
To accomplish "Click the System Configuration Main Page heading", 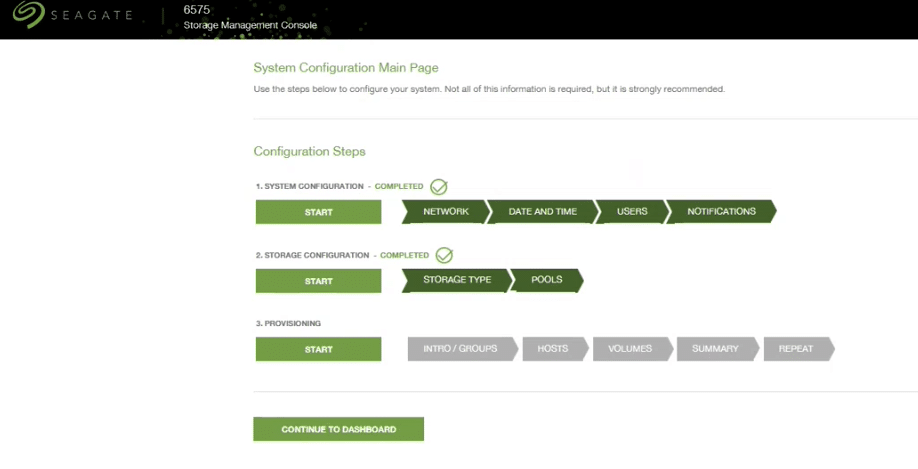I will (345, 68).
